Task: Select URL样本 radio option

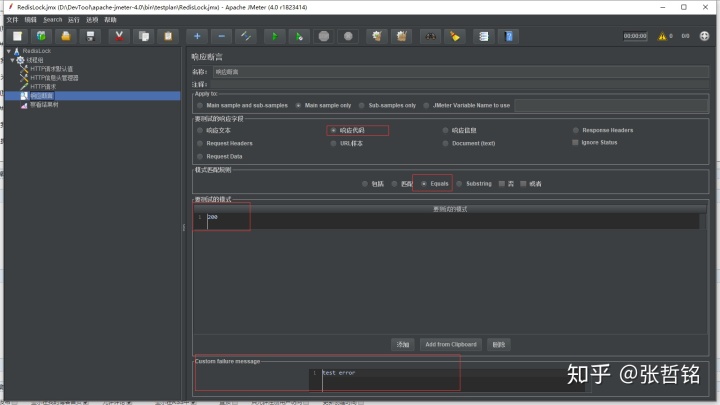Action: [x=347, y=143]
